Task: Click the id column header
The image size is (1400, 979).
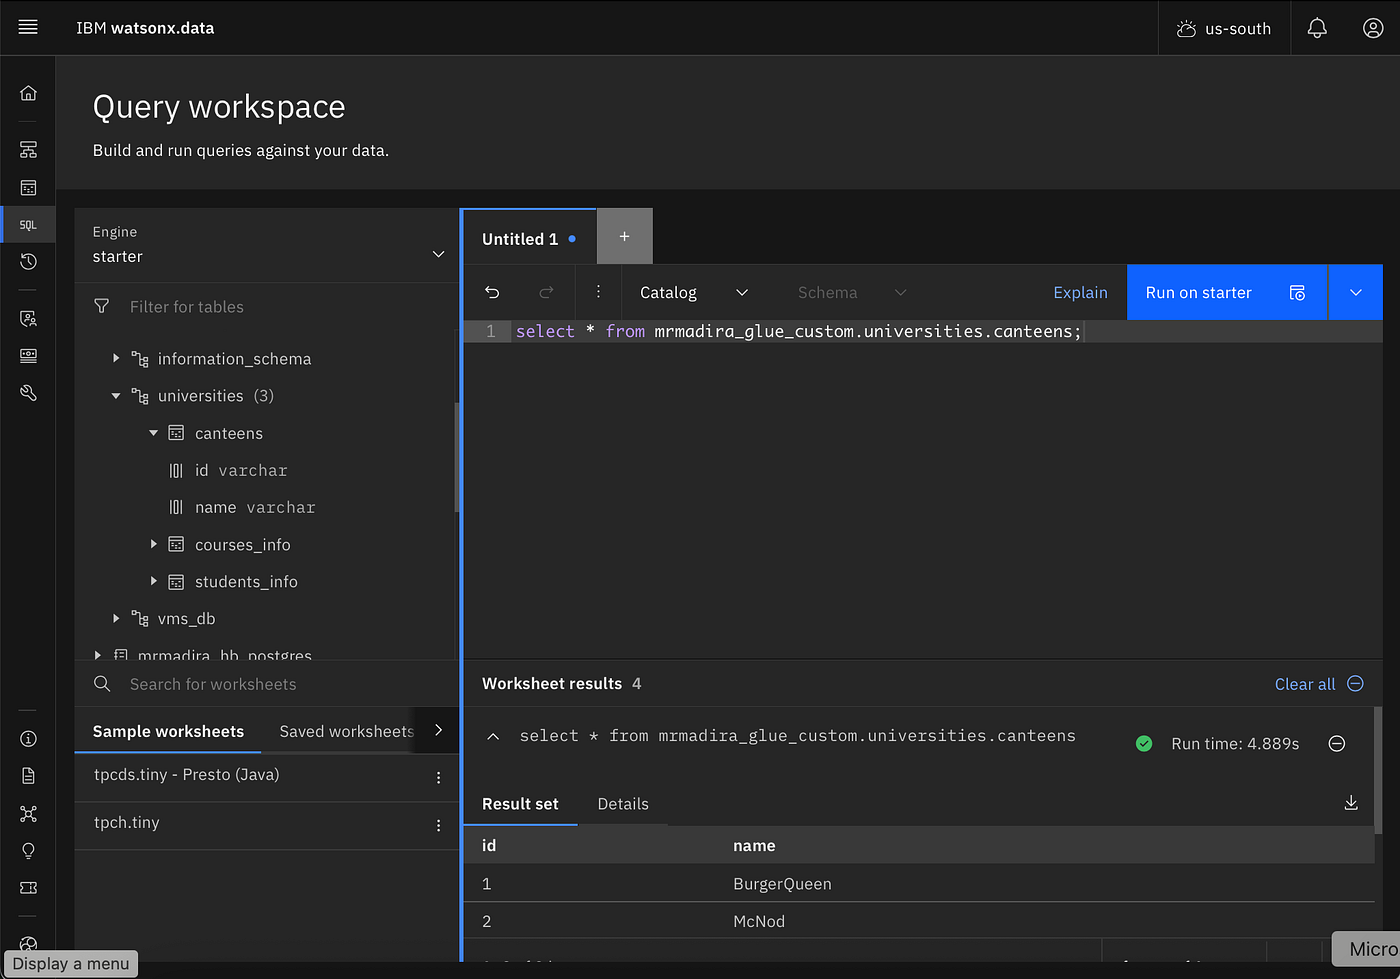Action: tap(489, 845)
